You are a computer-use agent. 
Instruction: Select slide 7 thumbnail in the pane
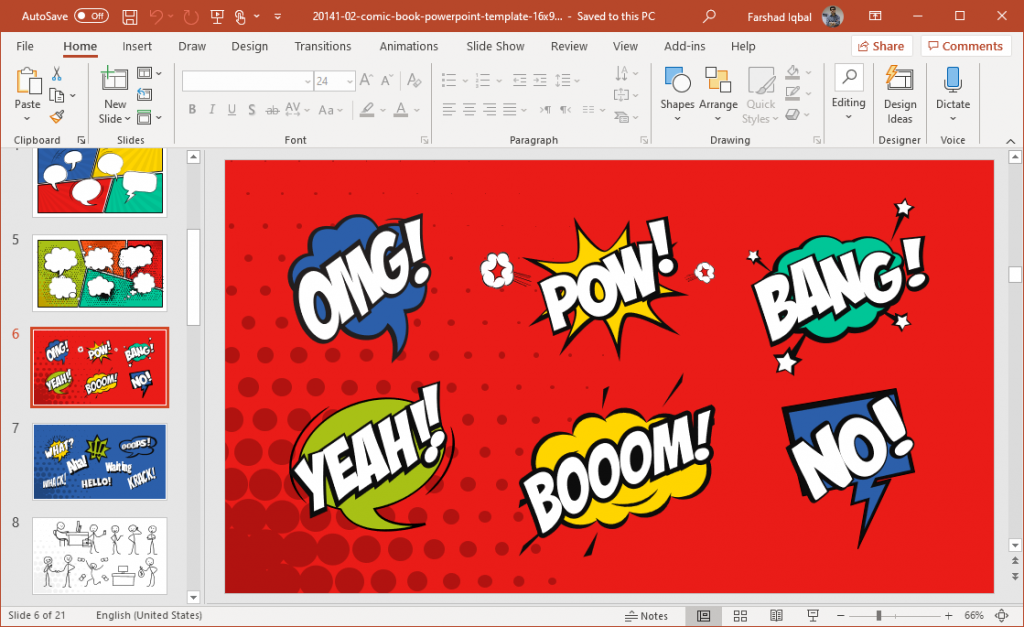99,461
